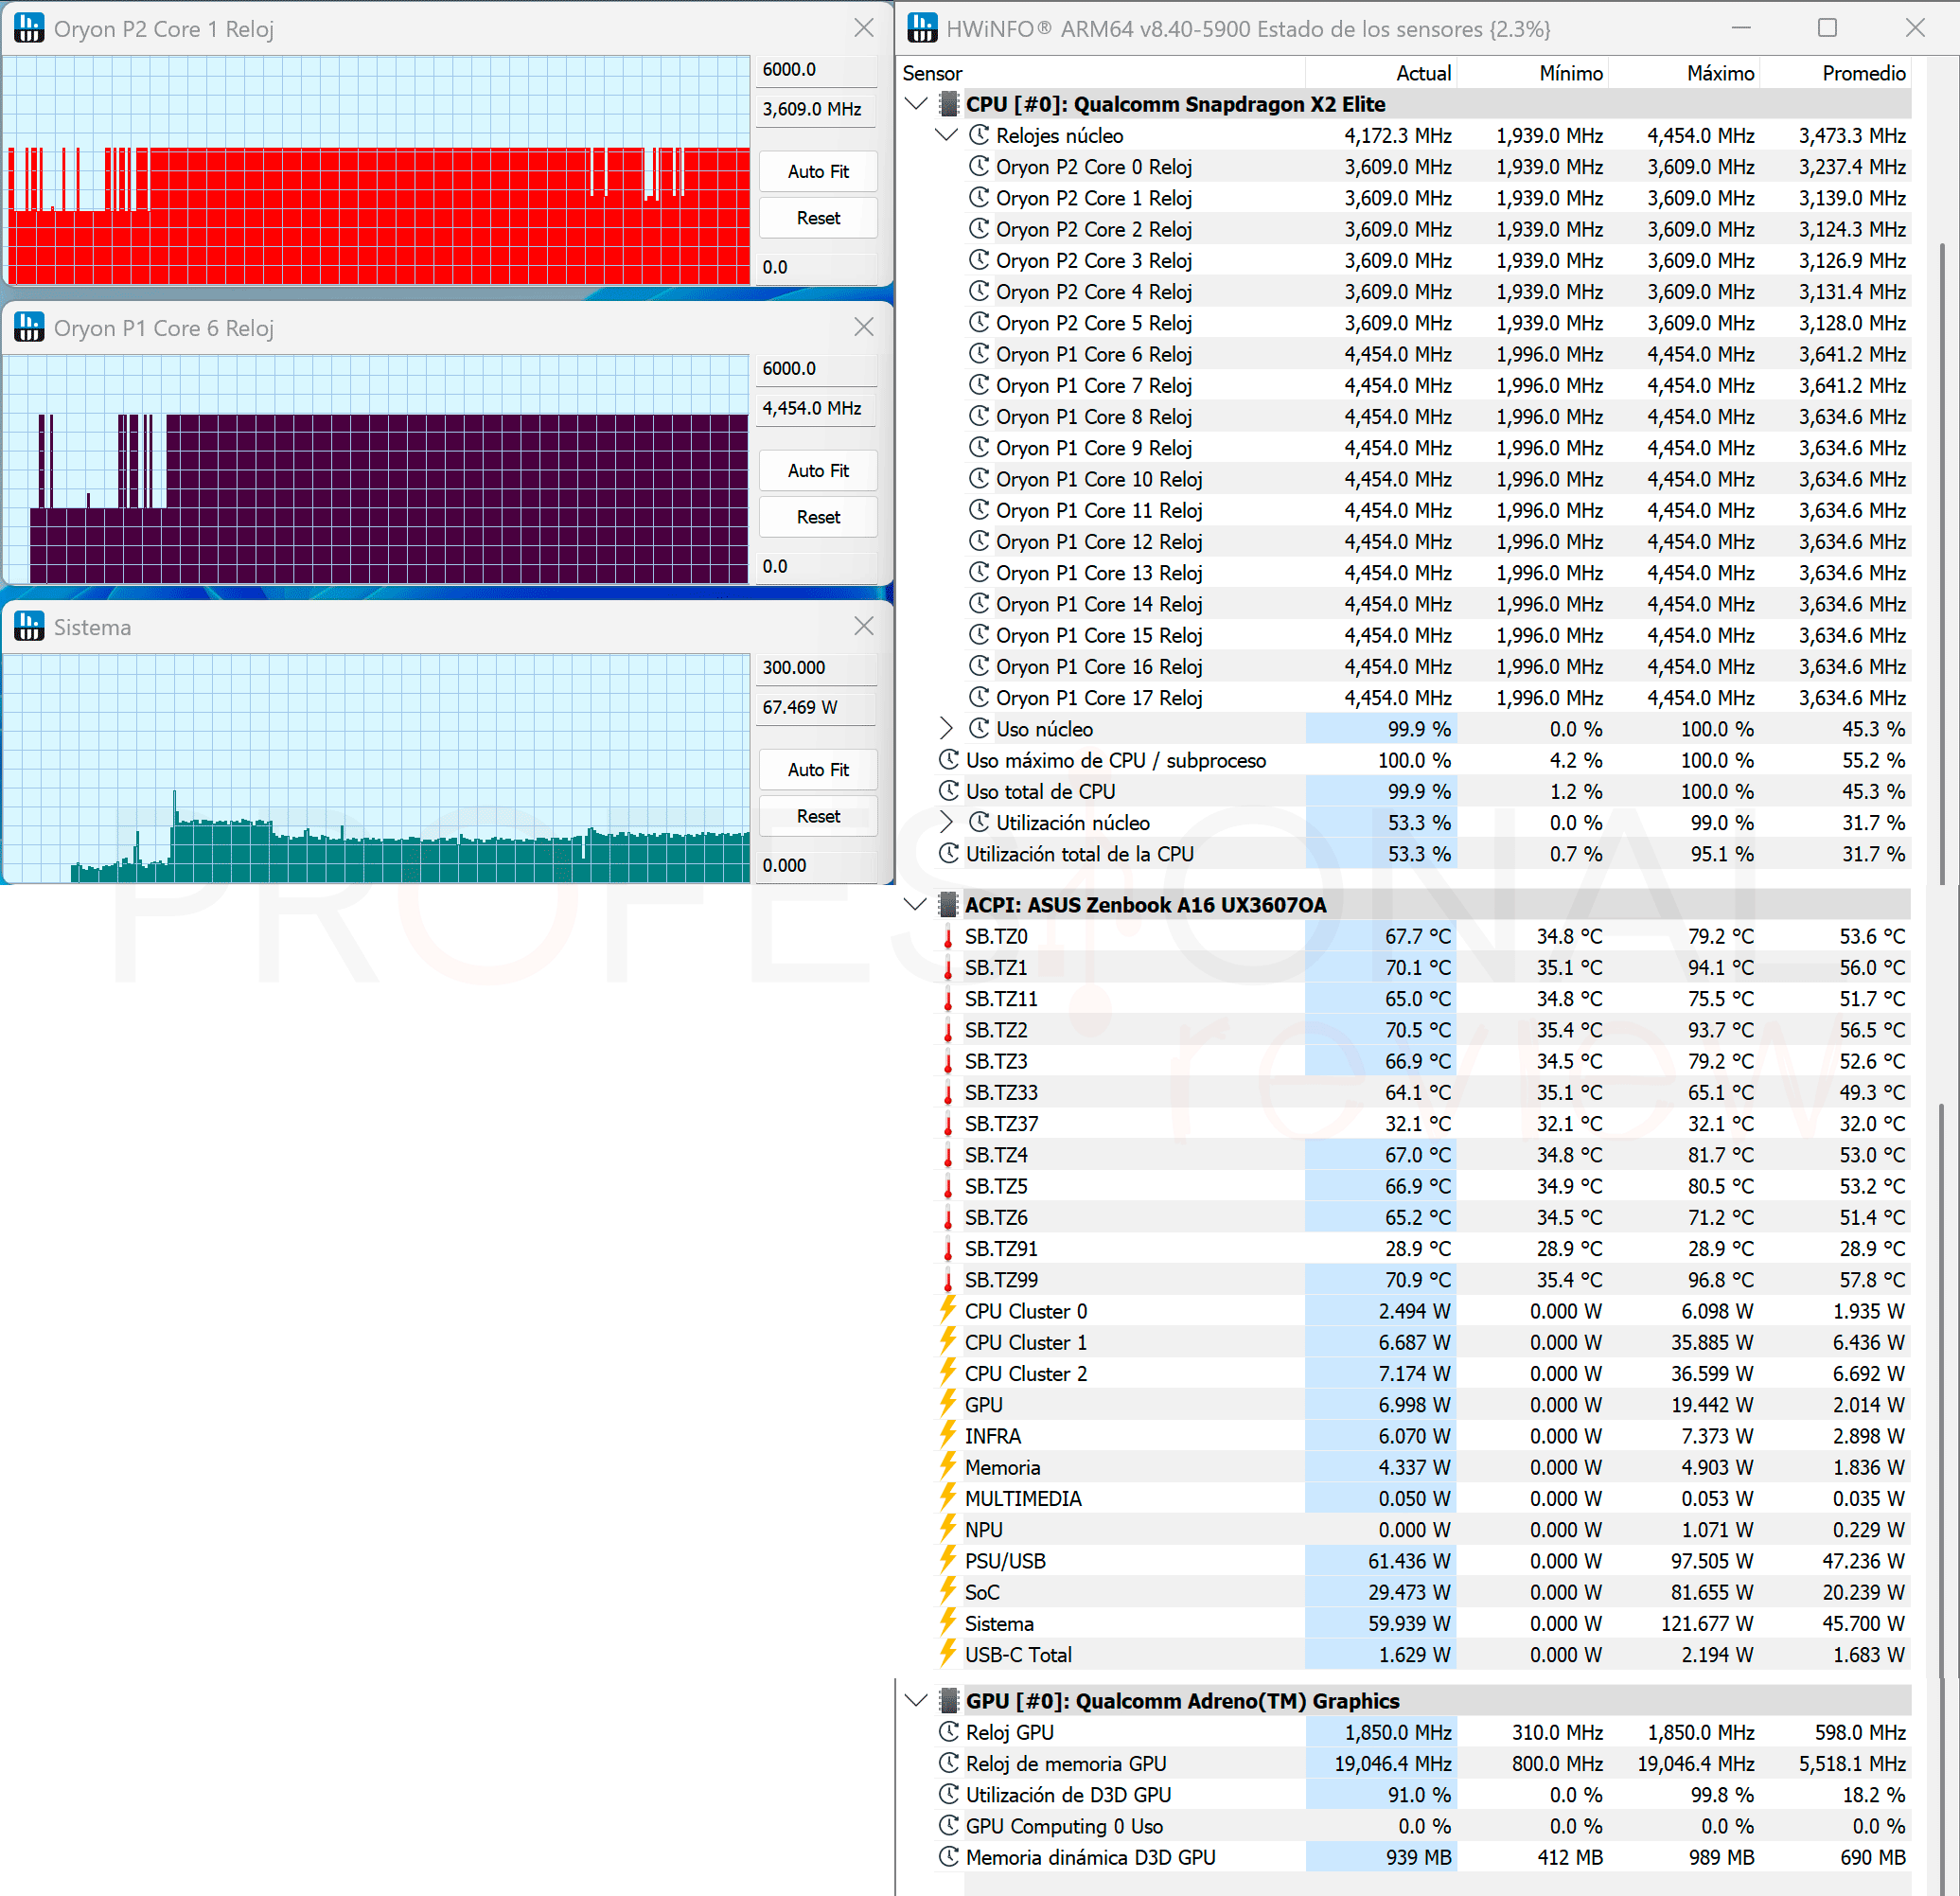Click the clock icon of Utilización total de la CPU
Screen dimensions: 1960x1896
[949, 854]
